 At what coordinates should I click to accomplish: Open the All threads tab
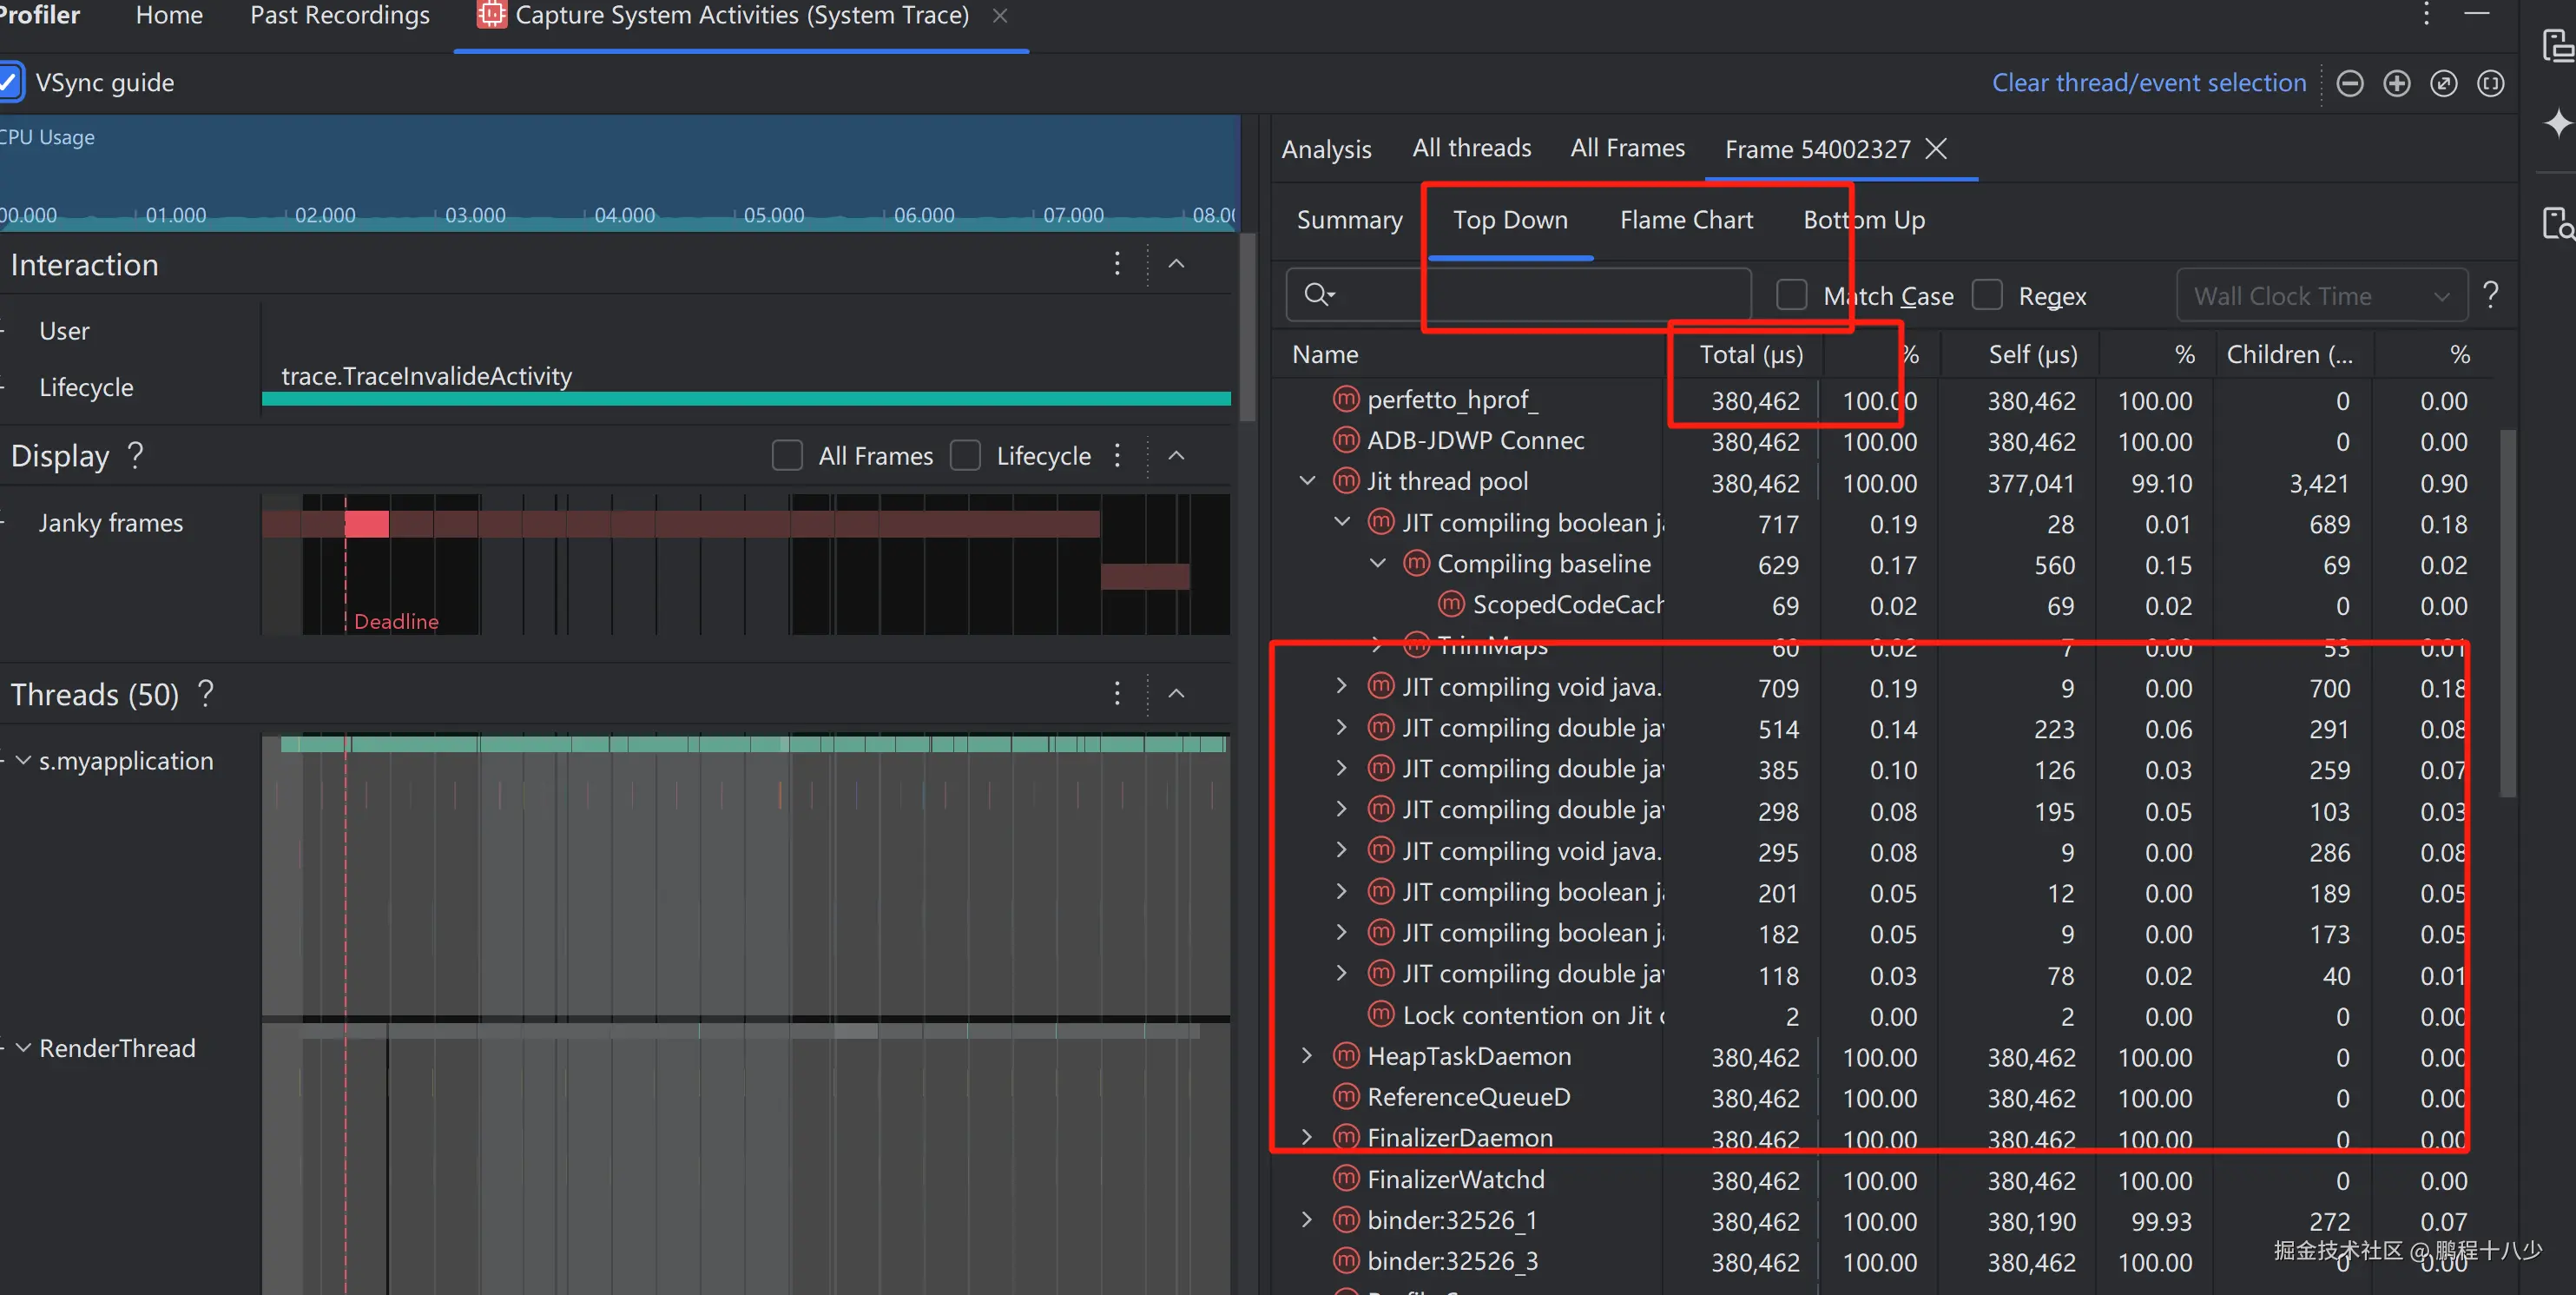click(x=1471, y=148)
